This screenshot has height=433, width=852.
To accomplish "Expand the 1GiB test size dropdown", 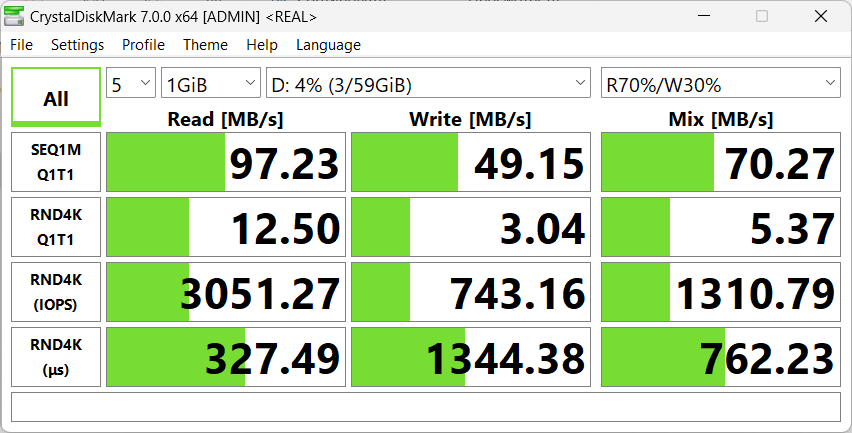I will pos(211,83).
